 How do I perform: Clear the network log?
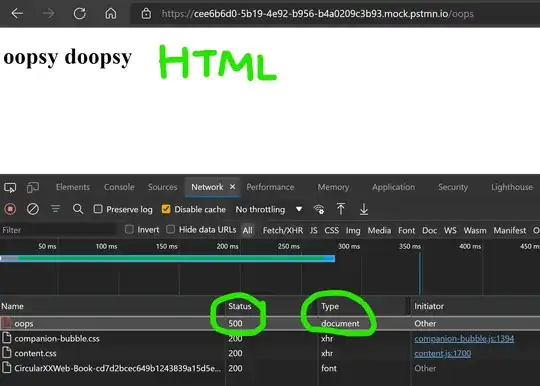pyautogui.click(x=33, y=209)
